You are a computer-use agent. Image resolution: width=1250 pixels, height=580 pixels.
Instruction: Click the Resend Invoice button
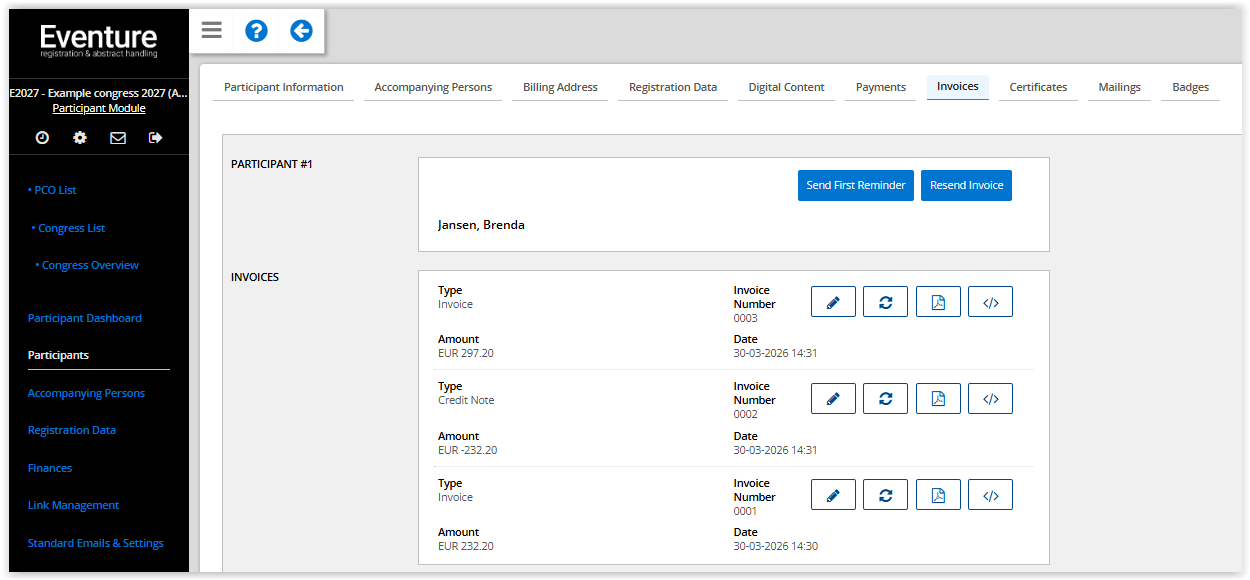[x=966, y=185]
